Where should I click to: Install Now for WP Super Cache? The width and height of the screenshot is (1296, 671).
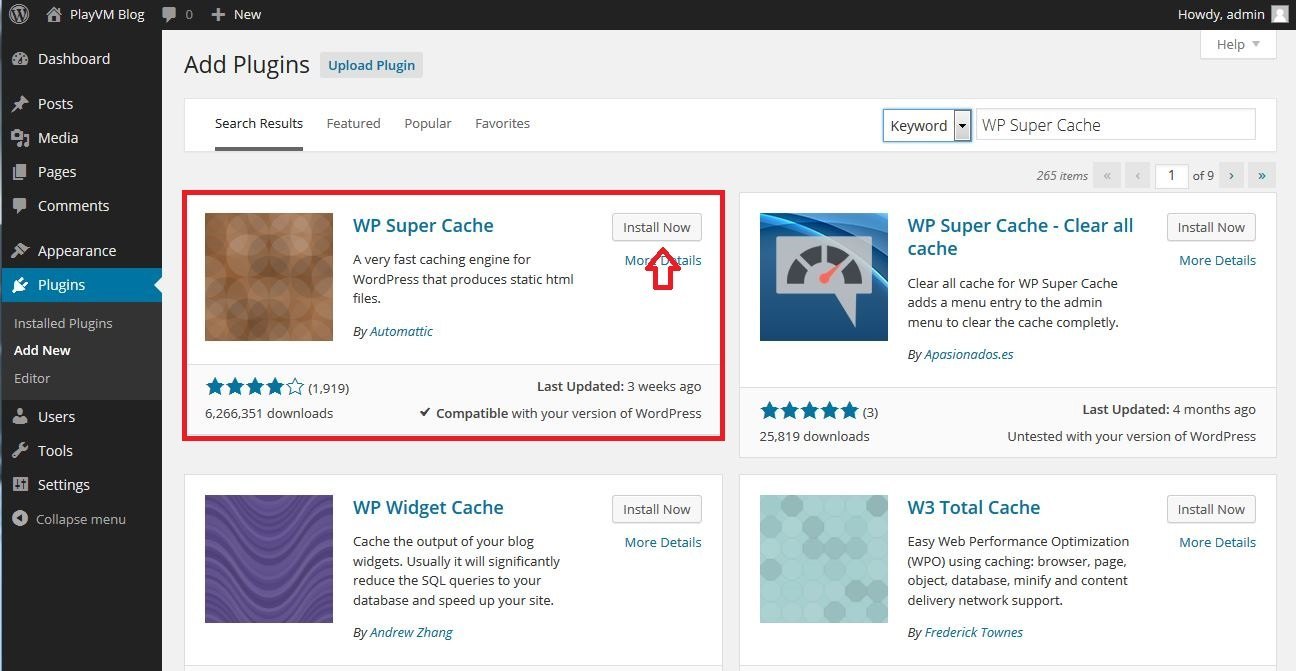pos(656,227)
